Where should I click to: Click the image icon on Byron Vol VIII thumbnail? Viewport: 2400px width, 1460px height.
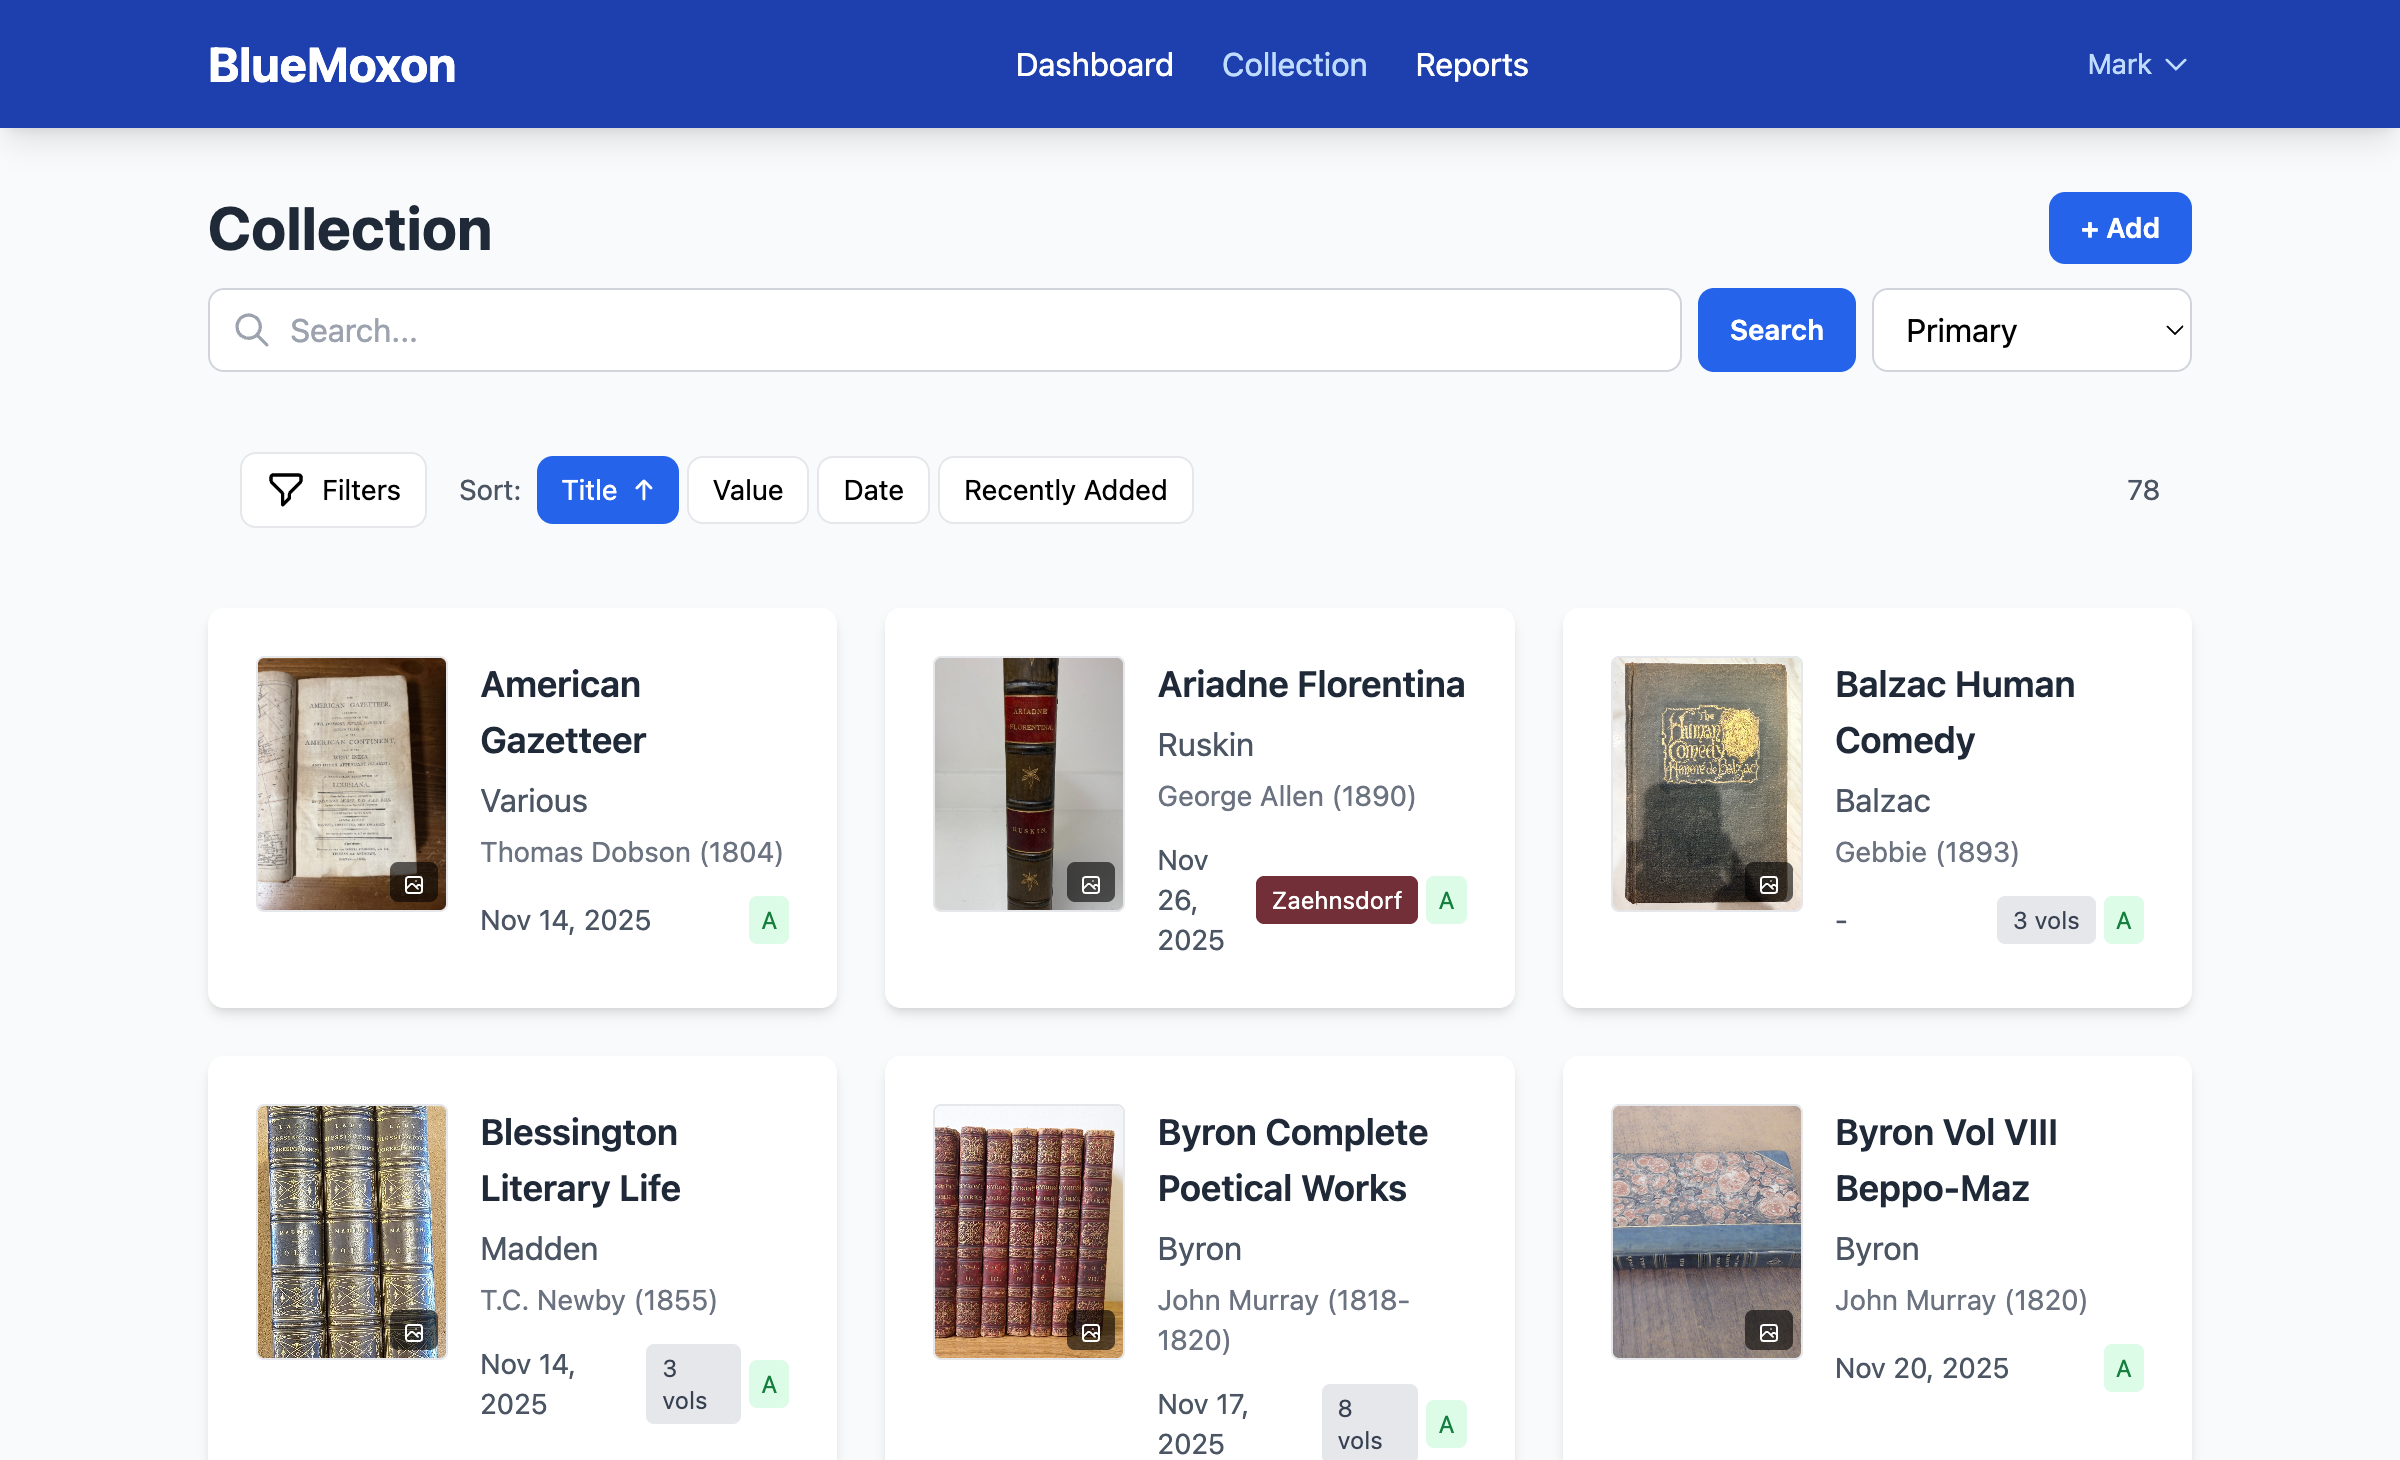tap(1768, 1332)
